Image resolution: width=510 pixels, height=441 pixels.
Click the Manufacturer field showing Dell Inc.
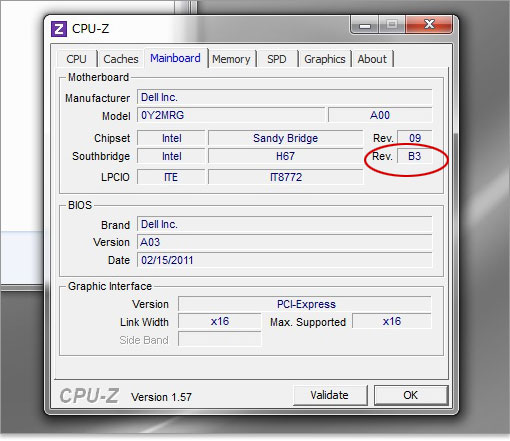pos(285,97)
